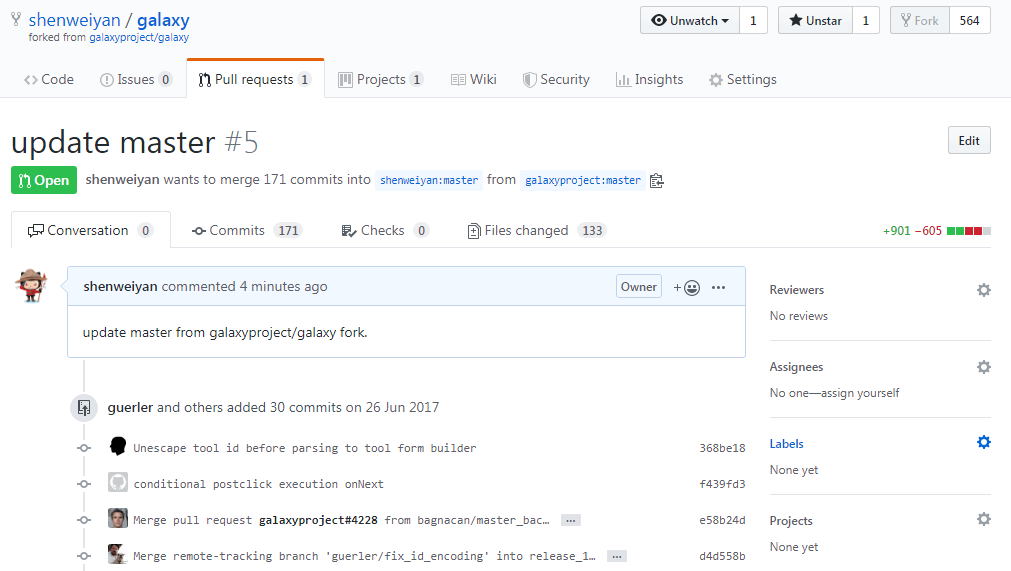The height and width of the screenshot is (571, 1011).
Task: Click the Unstar button
Action: coord(815,21)
